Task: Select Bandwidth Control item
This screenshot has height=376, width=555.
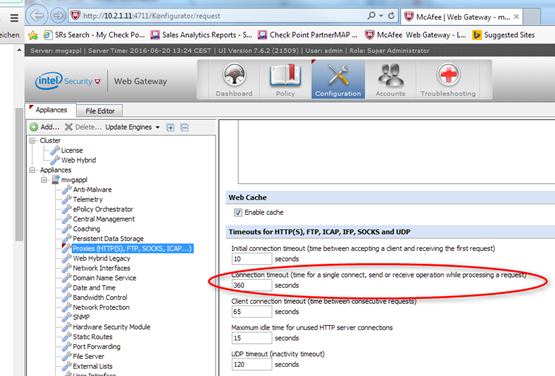Action: point(100,297)
